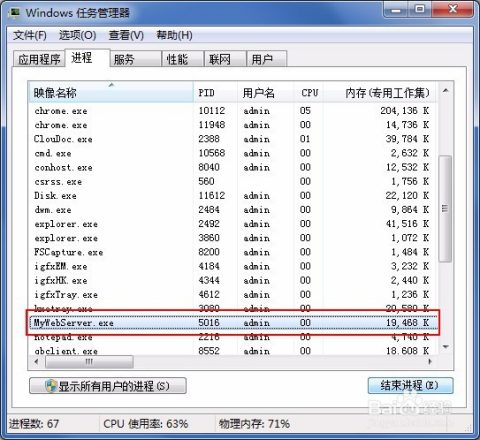This screenshot has width=480, height=440.
Task: Click the horizontal scrollbar thumb
Action: coord(89,362)
